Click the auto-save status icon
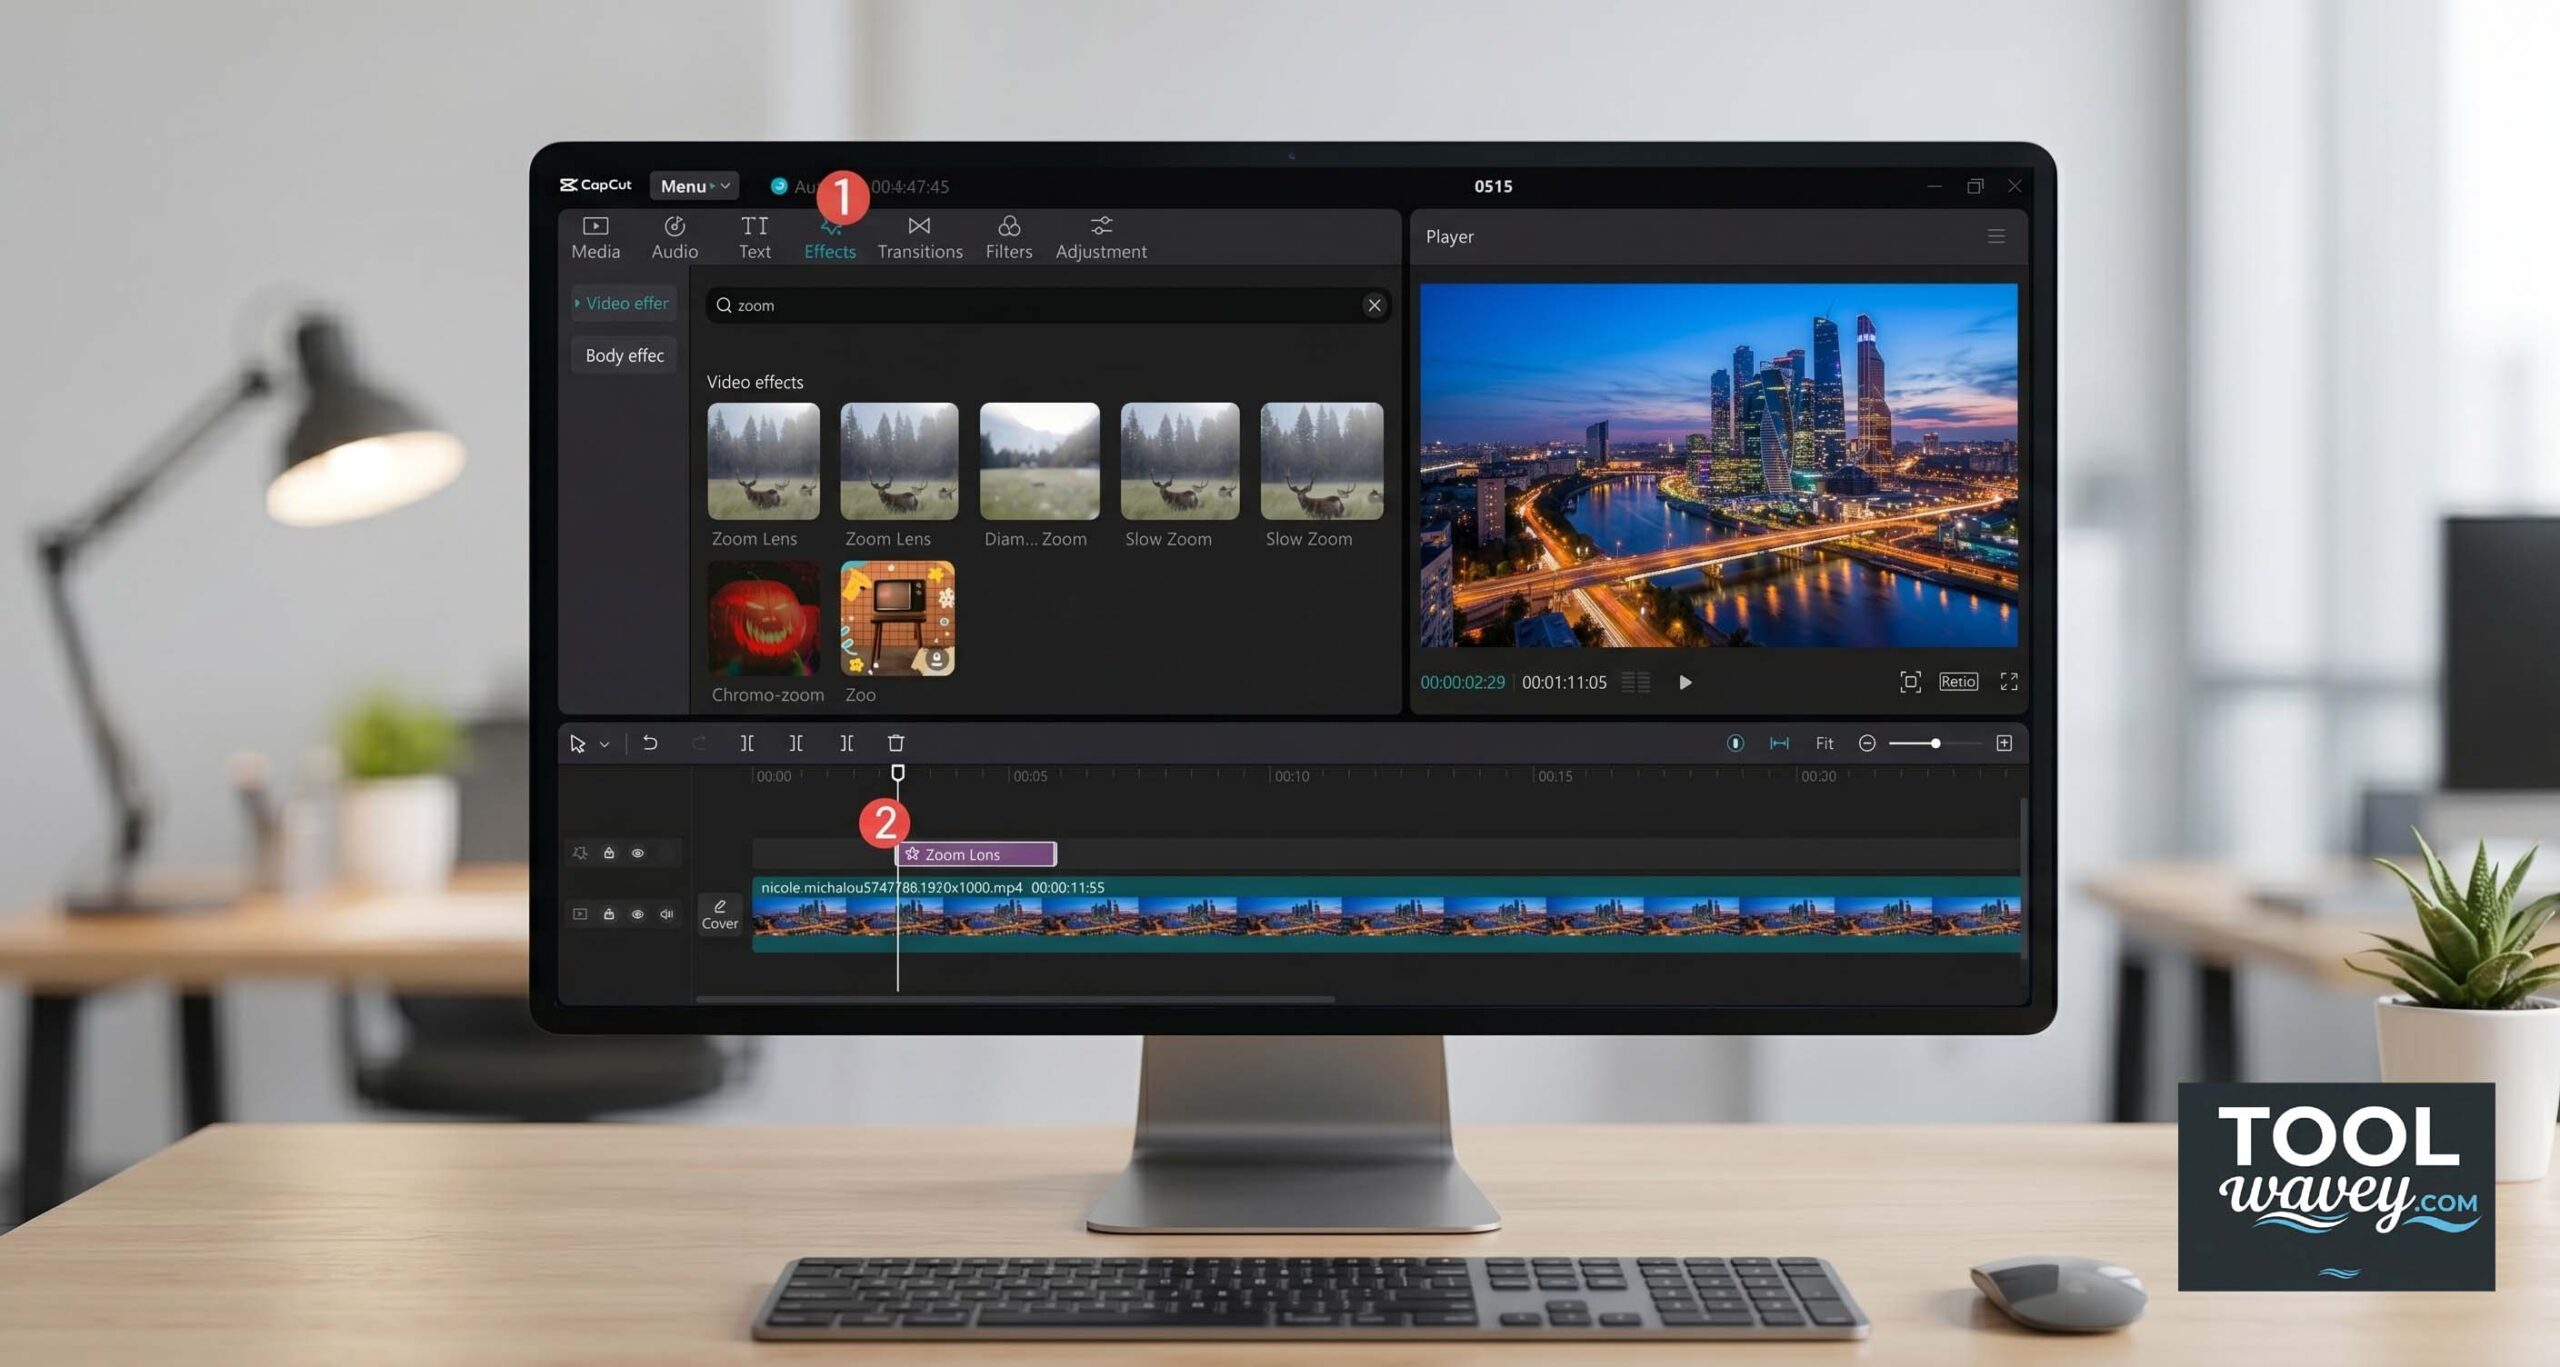 [778, 186]
